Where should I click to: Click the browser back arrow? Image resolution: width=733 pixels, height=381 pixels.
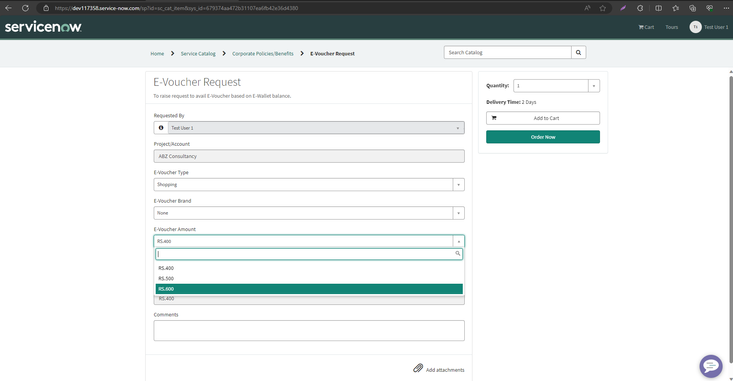[x=8, y=8]
